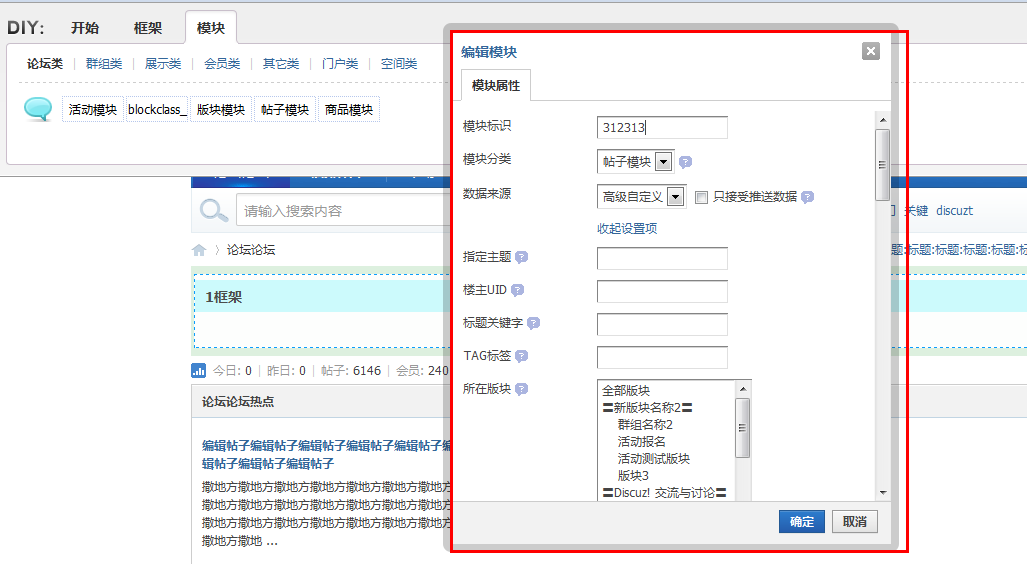Open help icon beside 指定主题
The image size is (1027, 564).
[x=521, y=257]
